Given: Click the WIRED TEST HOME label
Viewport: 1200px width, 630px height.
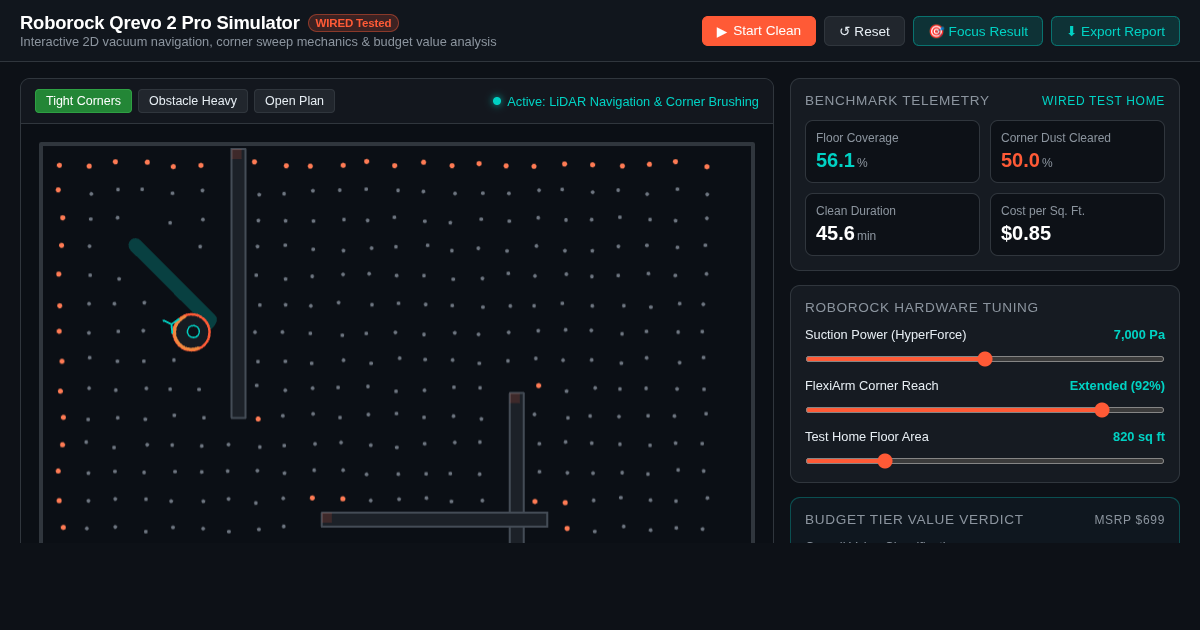Looking at the screenshot, I should [x=1103, y=101].
